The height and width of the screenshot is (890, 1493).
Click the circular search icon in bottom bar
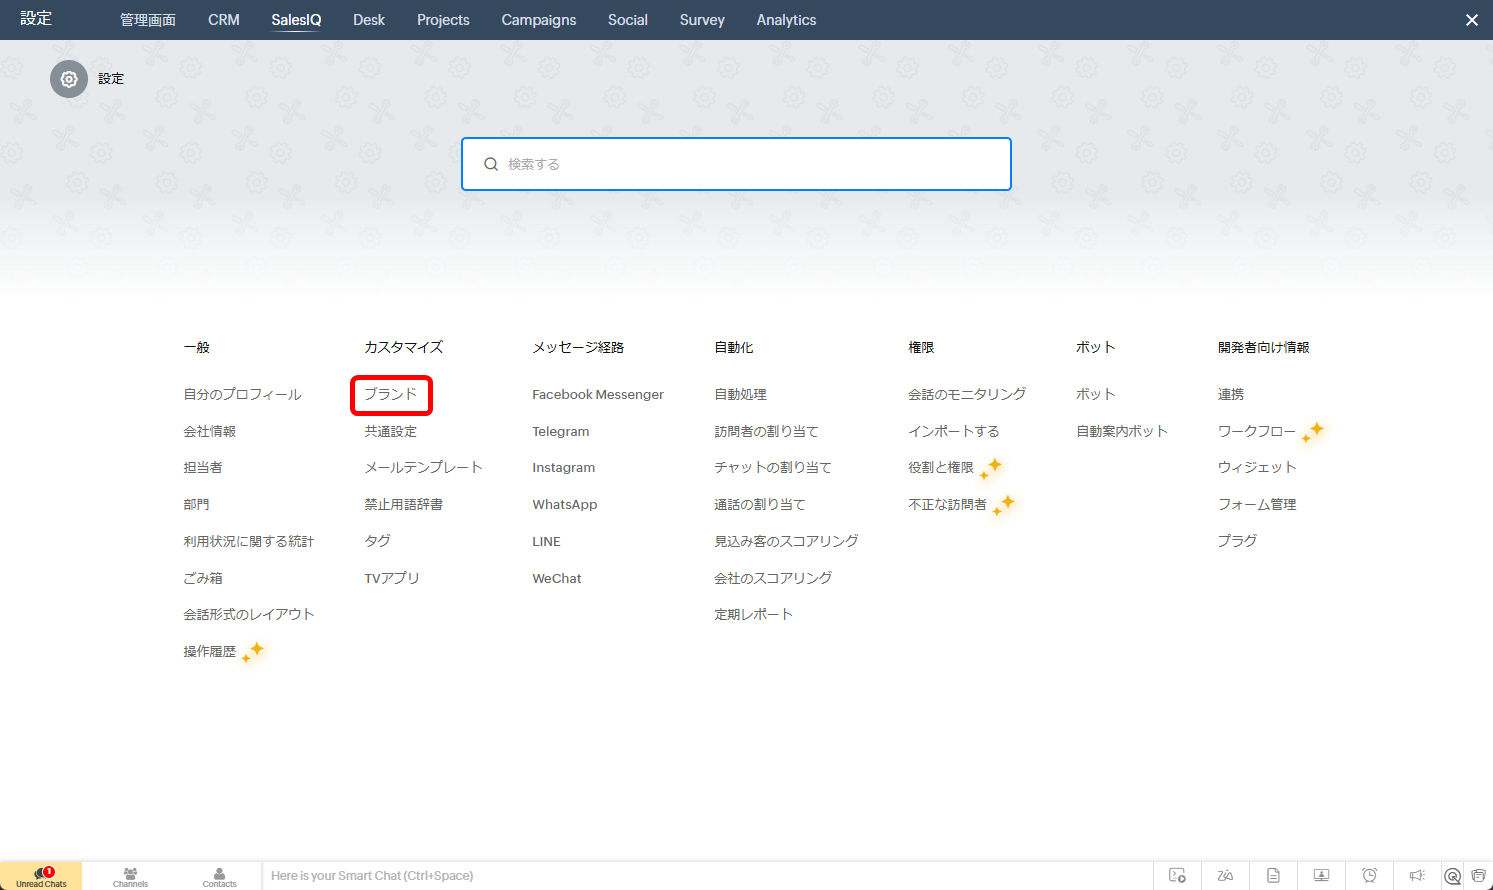click(1453, 876)
